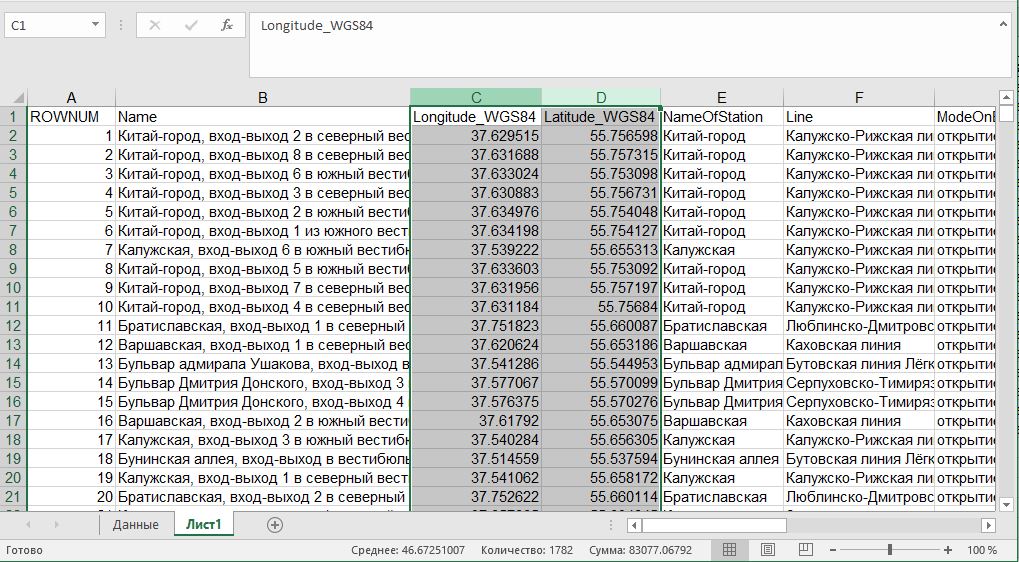
Task: Click the confirm entry checkmark icon
Action: tap(191, 25)
